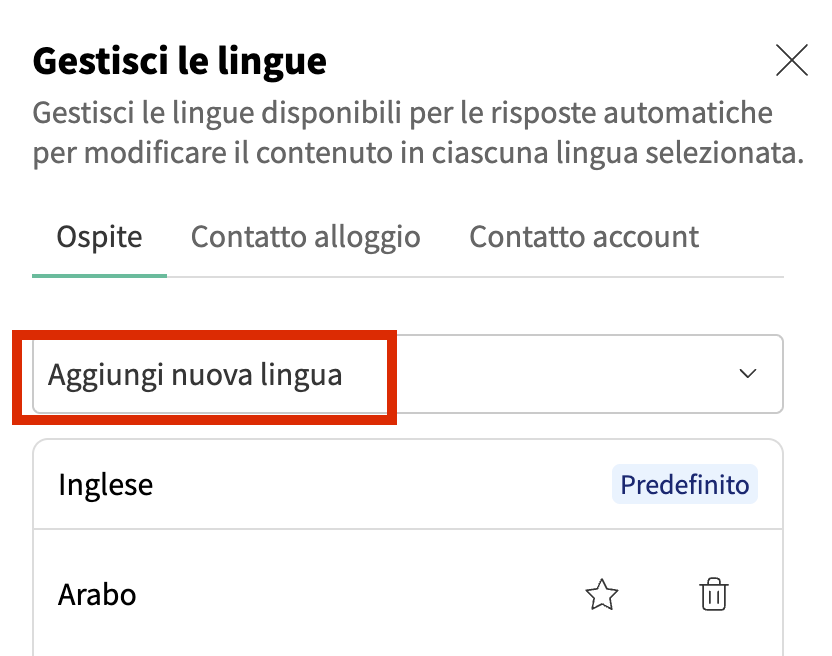This screenshot has height=656, width=832.
Task: Delete Arabo language using trash icon
Action: click(x=714, y=594)
